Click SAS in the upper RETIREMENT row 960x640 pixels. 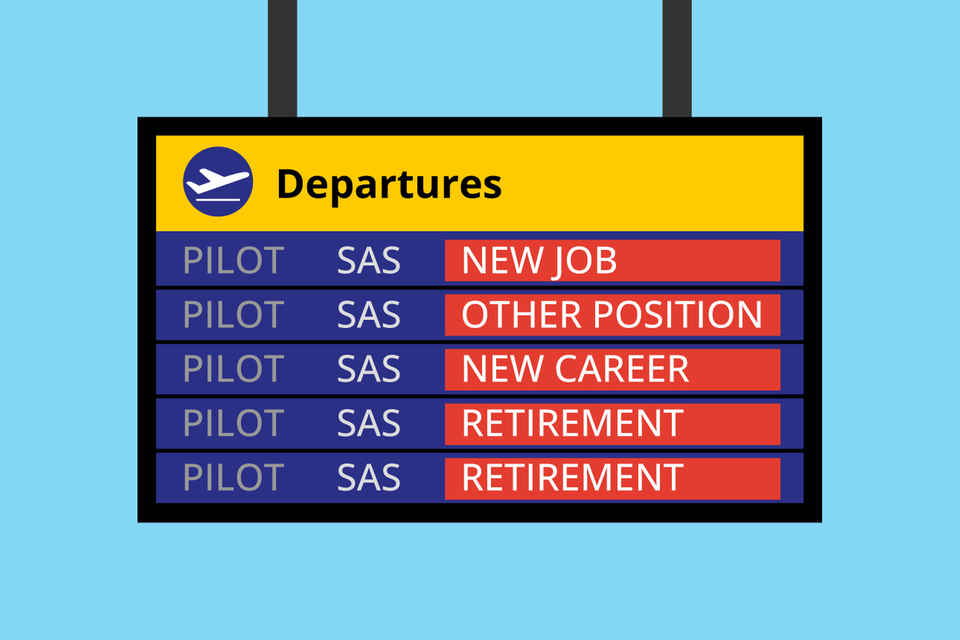368,423
